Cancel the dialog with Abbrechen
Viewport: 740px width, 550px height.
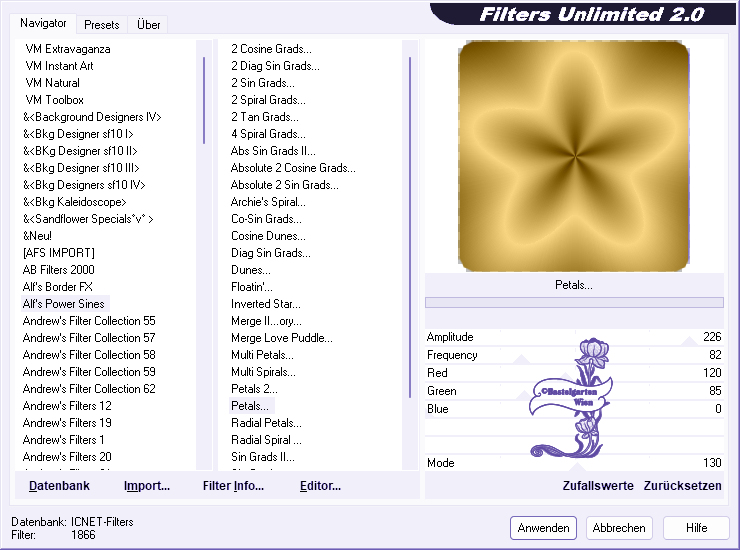coord(619,528)
